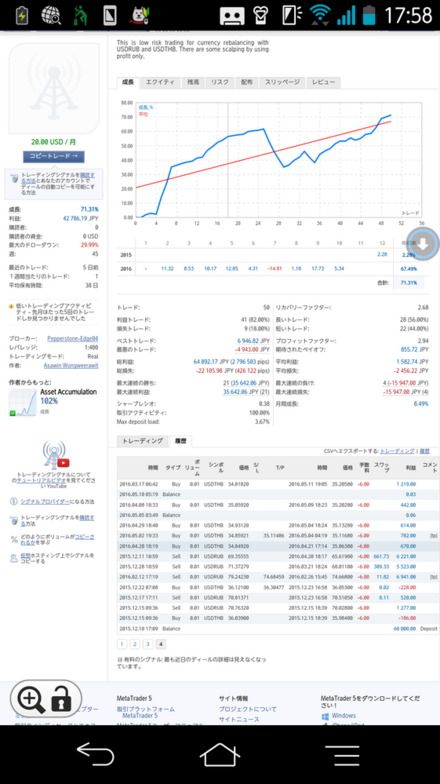The width and height of the screenshot is (440, 784).
Task: Tap the magnifier zoom-in icon
Action: (31, 698)
